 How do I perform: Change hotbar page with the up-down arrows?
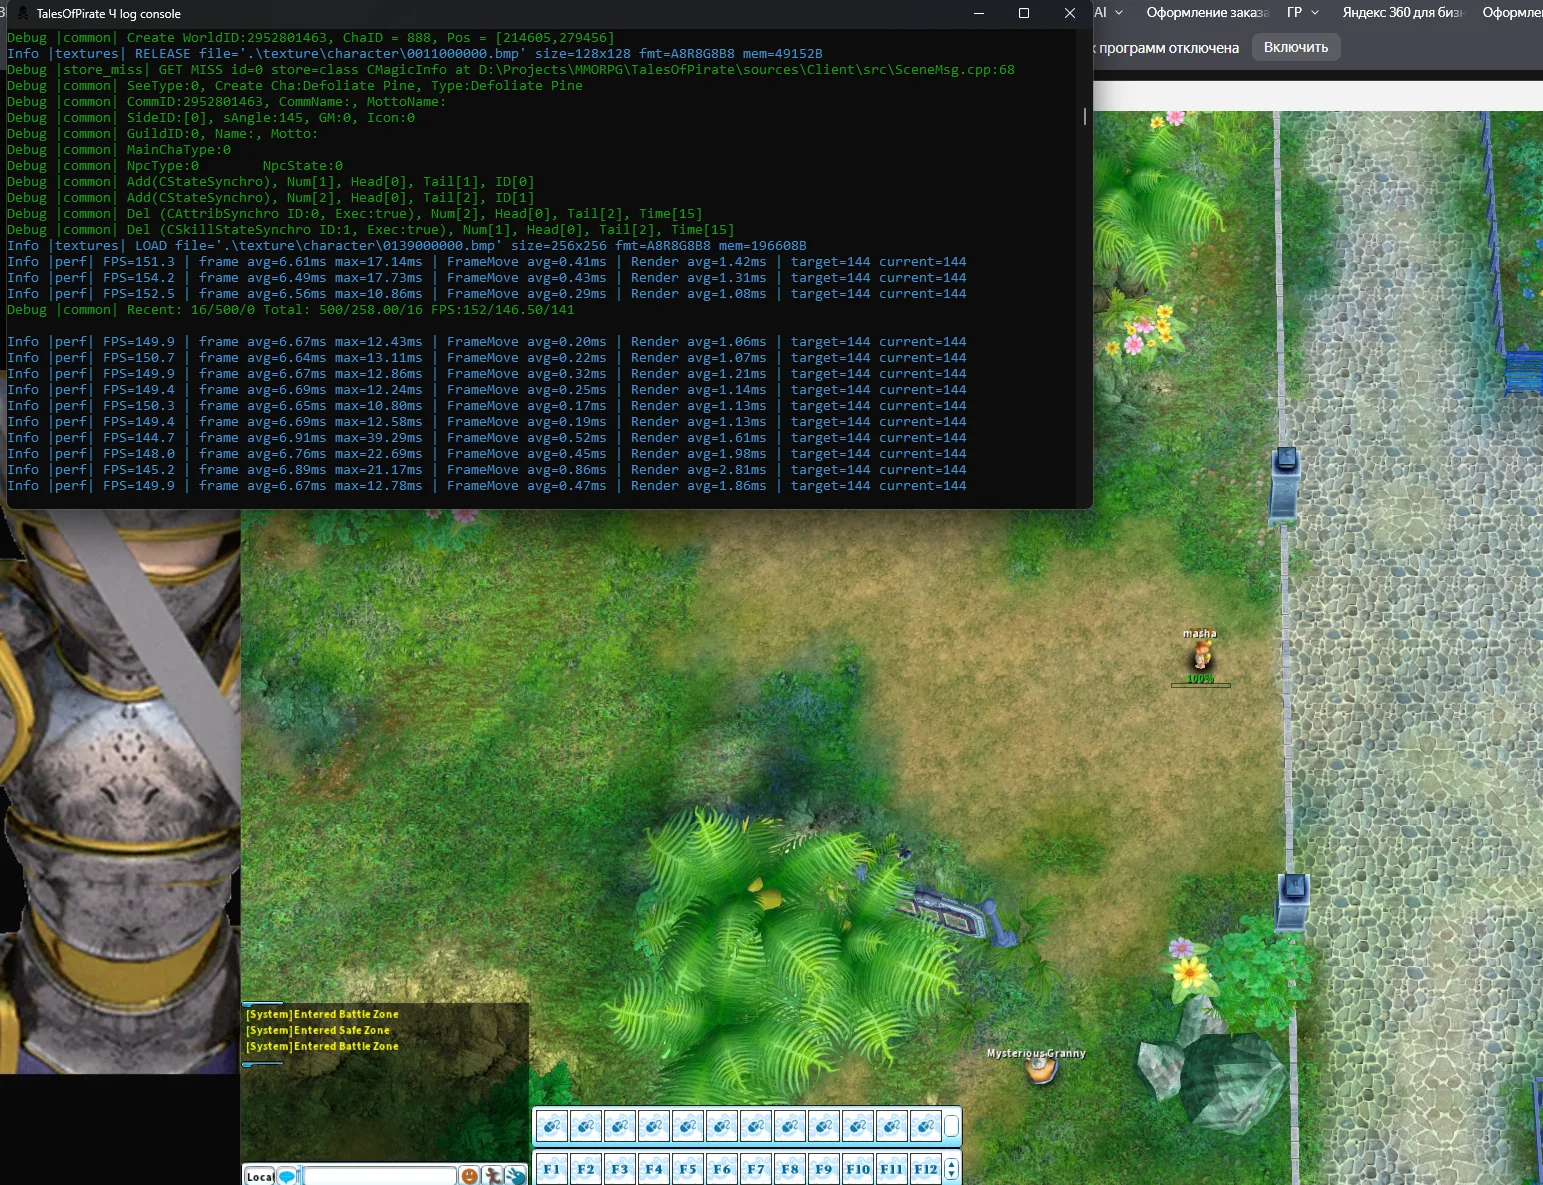(x=951, y=1168)
